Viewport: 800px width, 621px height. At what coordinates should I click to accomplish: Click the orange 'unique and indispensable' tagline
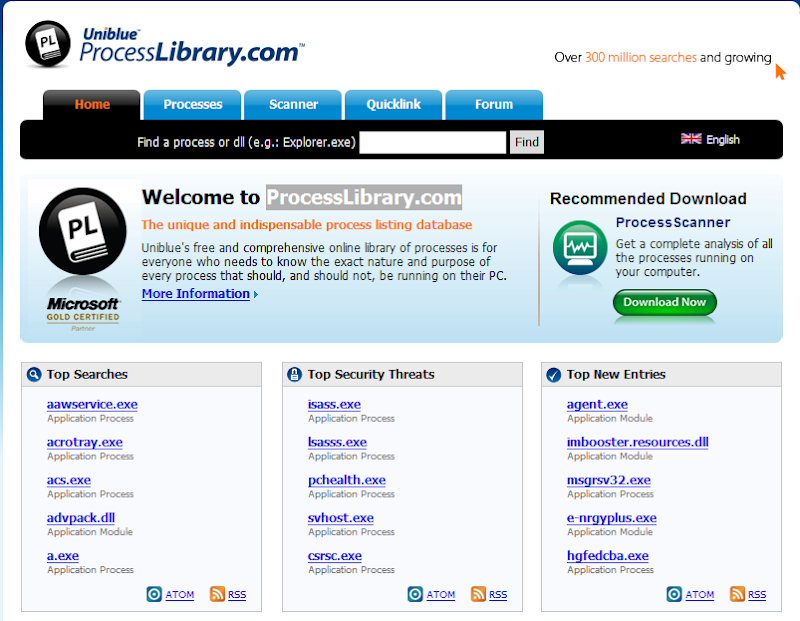[307, 225]
